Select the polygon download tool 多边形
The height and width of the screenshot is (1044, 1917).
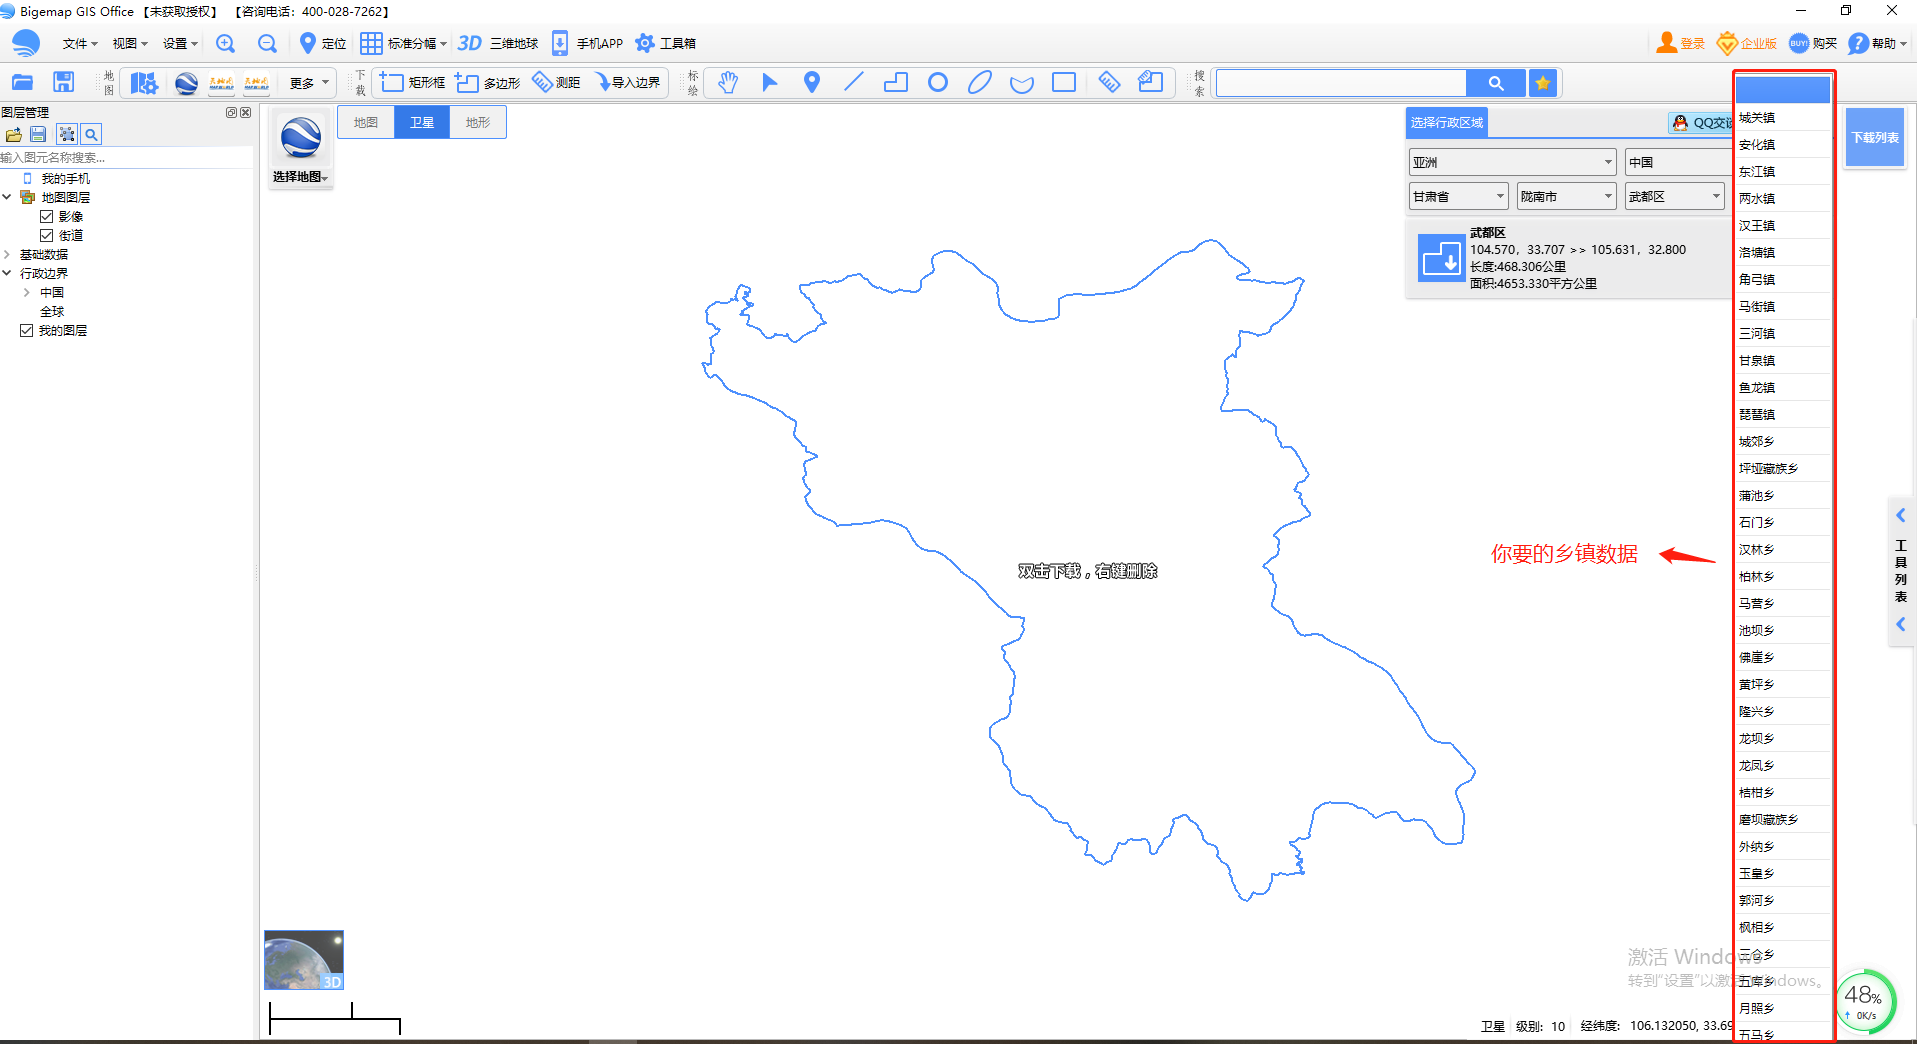(x=487, y=83)
